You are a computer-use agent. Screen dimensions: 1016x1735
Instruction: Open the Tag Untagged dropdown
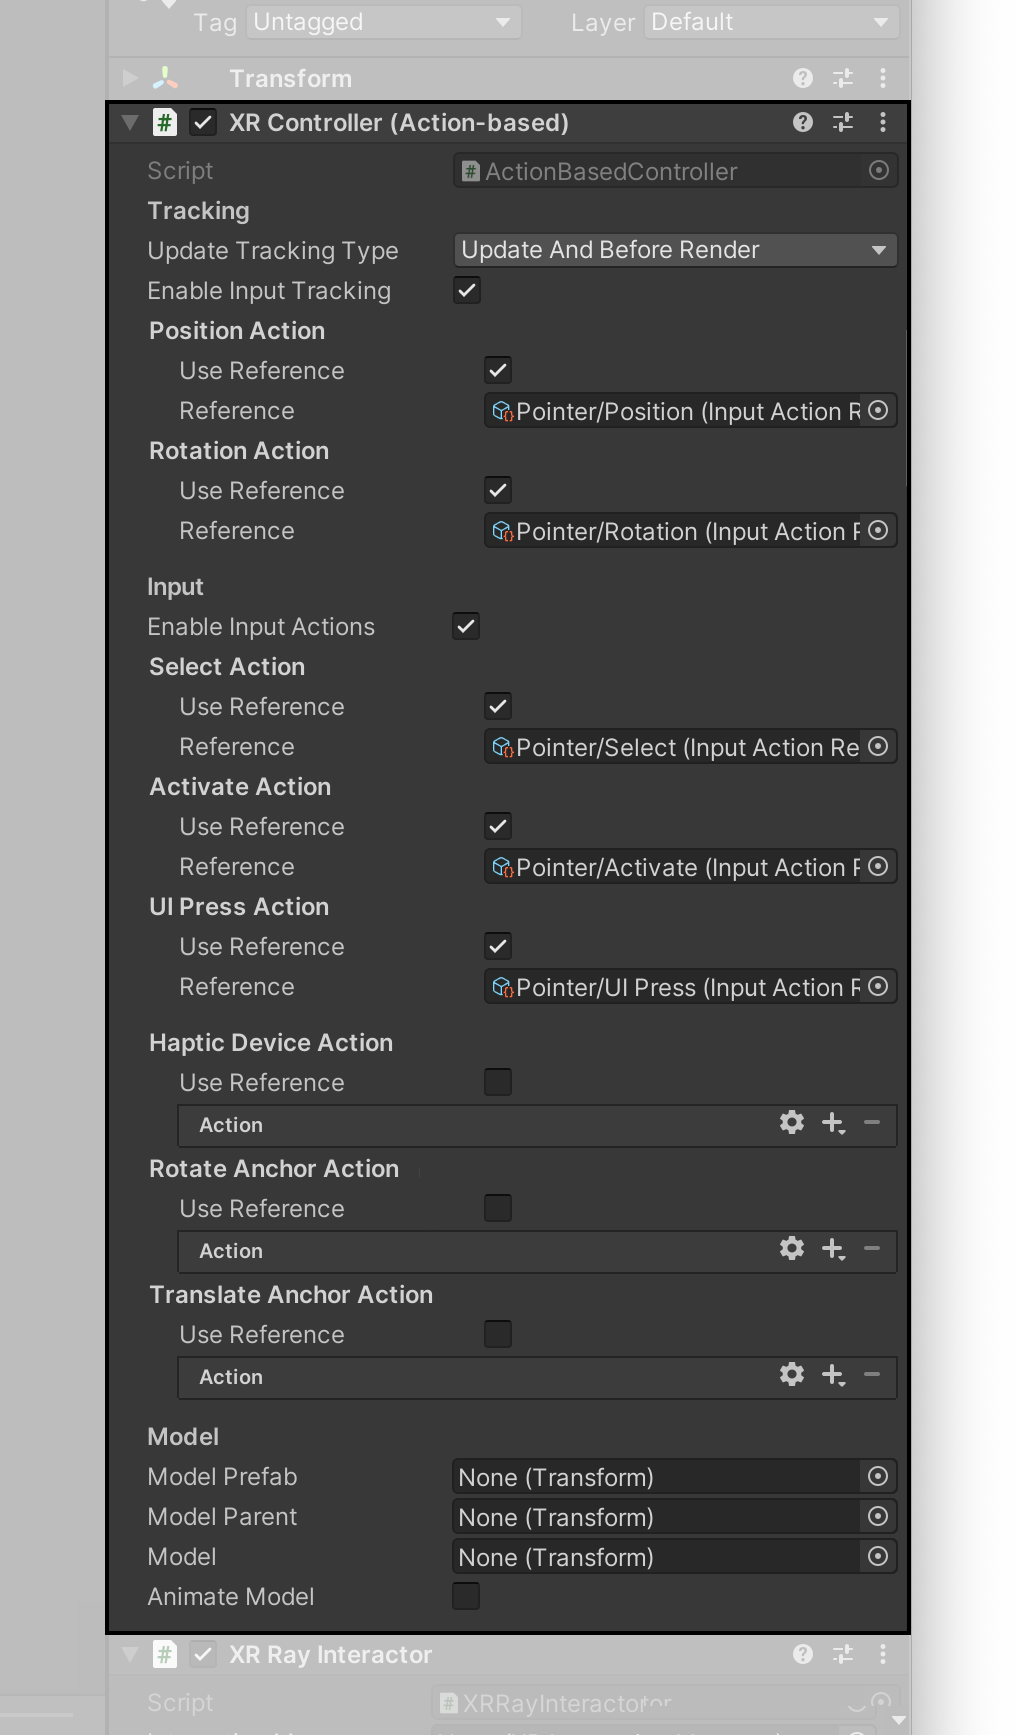[384, 22]
